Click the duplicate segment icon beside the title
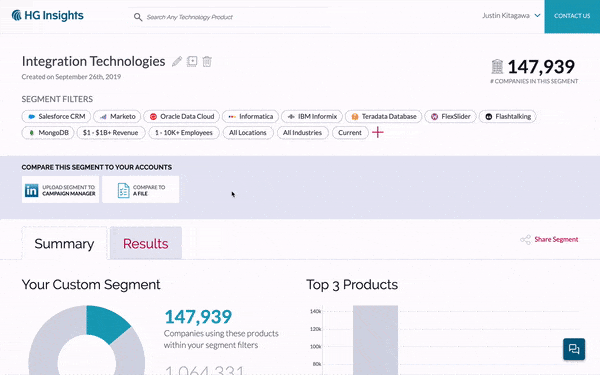 192,61
